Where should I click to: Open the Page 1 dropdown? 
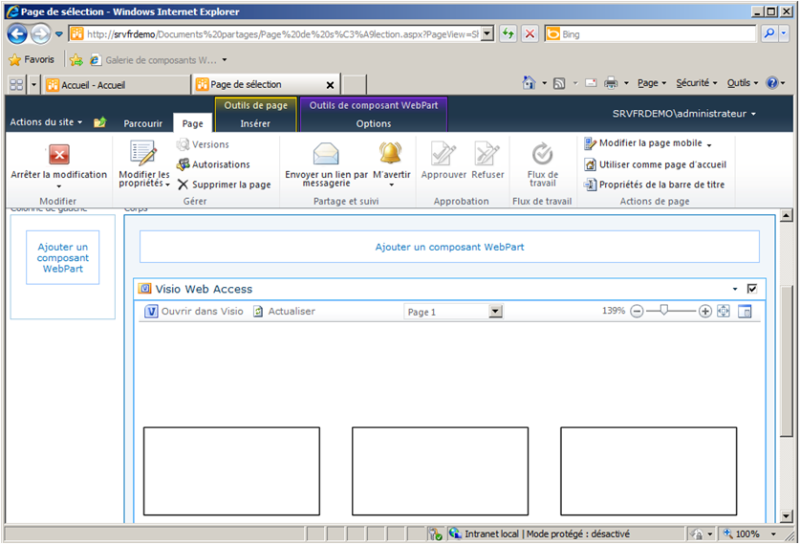(495, 311)
